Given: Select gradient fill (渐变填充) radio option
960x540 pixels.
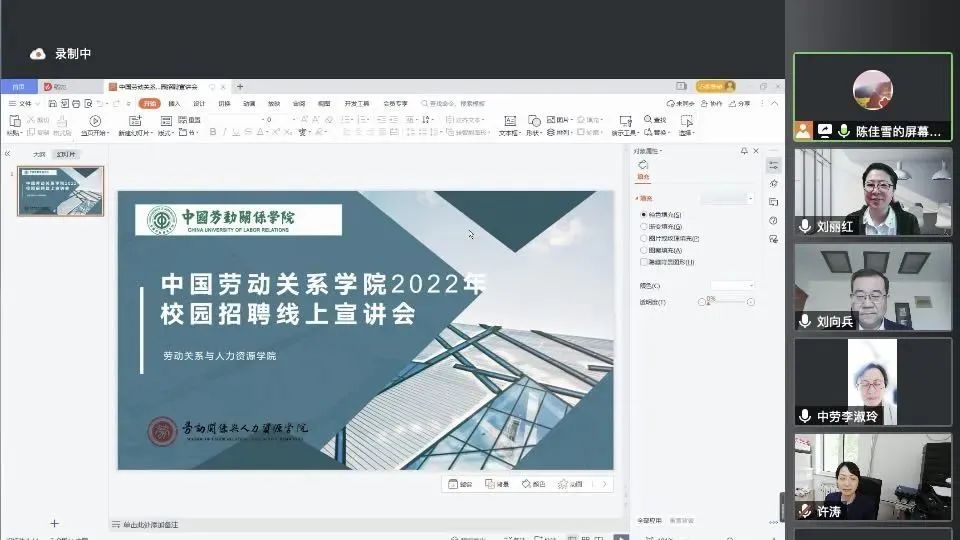Looking at the screenshot, I should click(643, 227).
